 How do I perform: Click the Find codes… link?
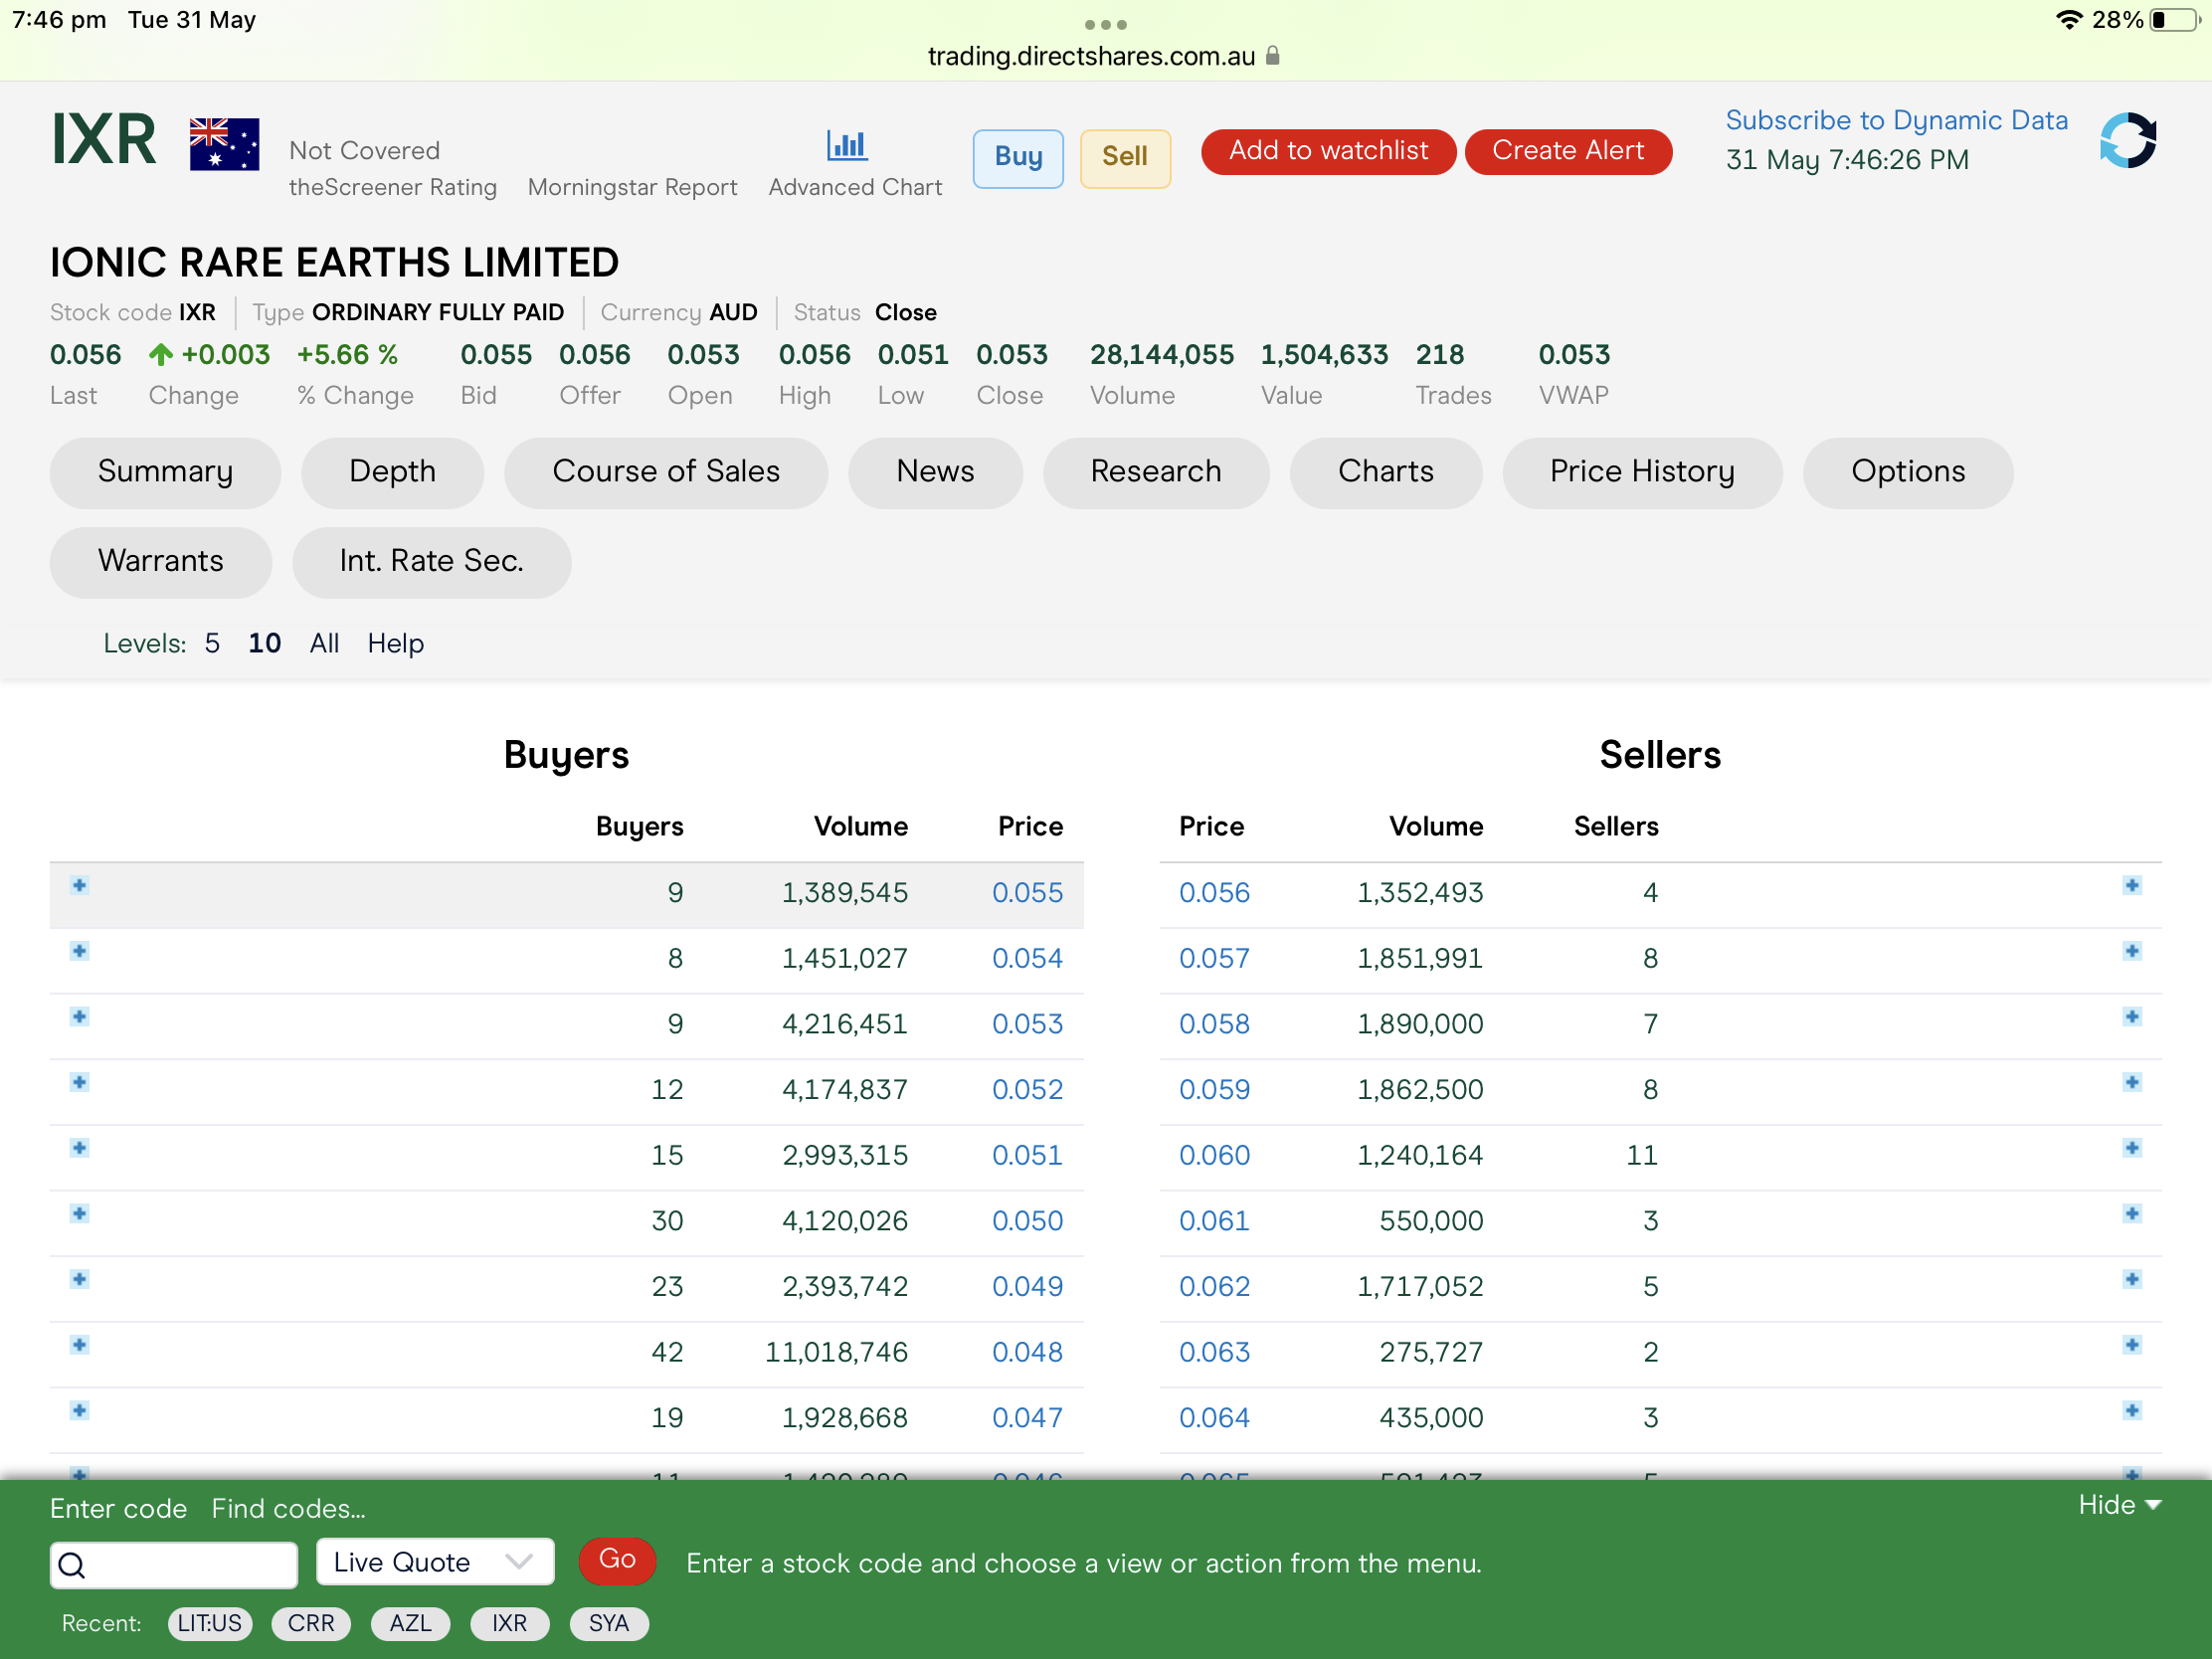pyautogui.click(x=288, y=1508)
